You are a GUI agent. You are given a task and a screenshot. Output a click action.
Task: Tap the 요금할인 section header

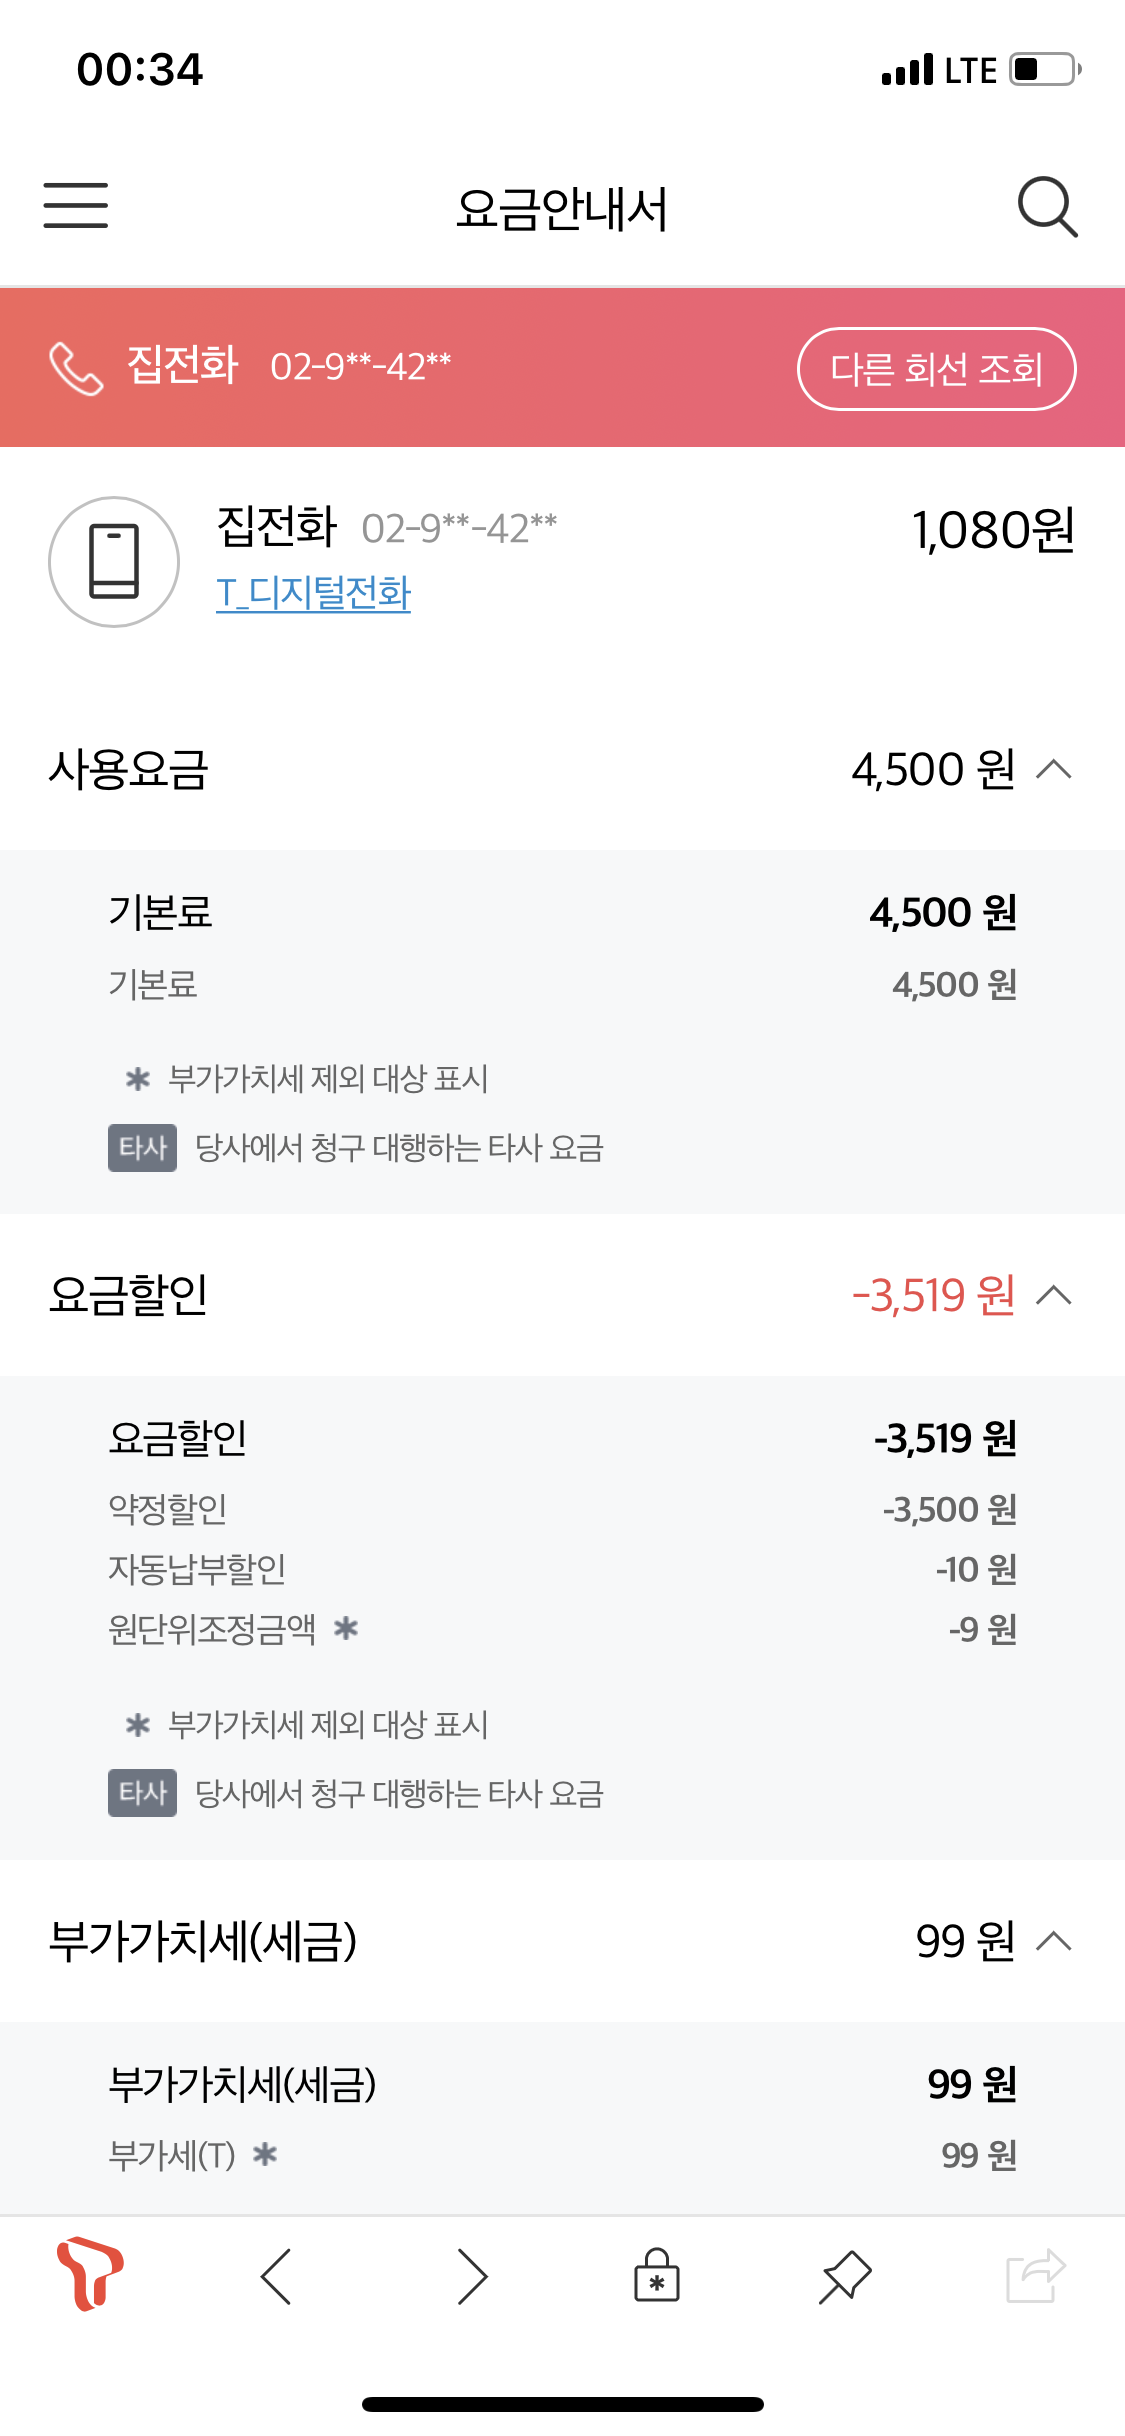point(128,1295)
